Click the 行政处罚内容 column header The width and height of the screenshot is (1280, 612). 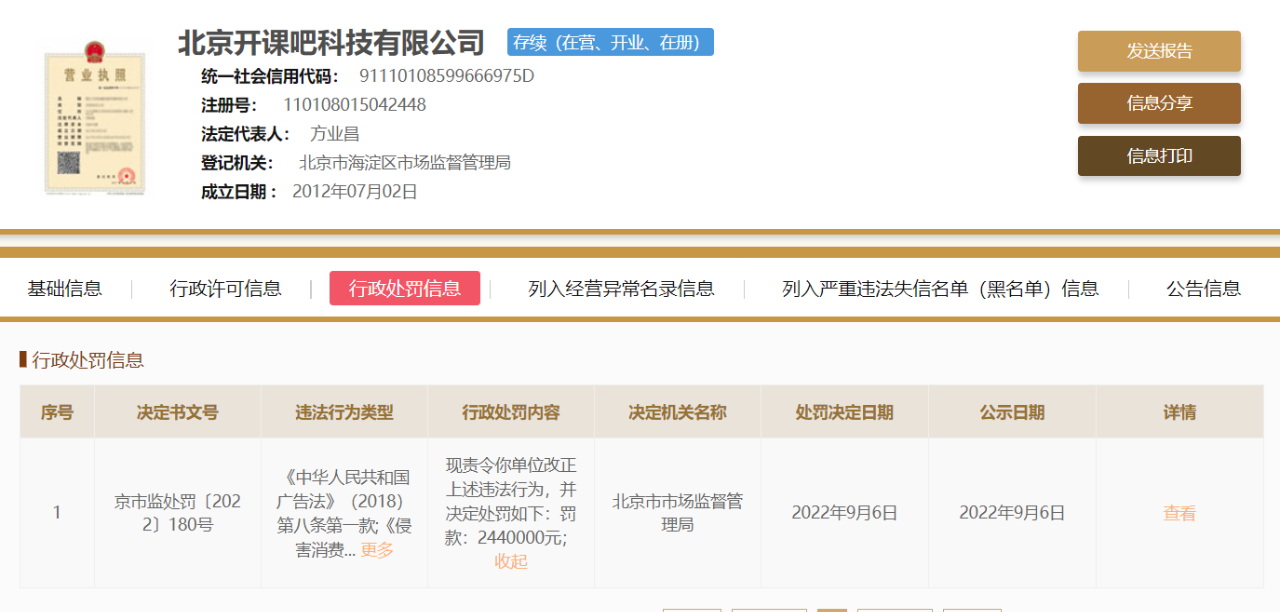point(511,412)
